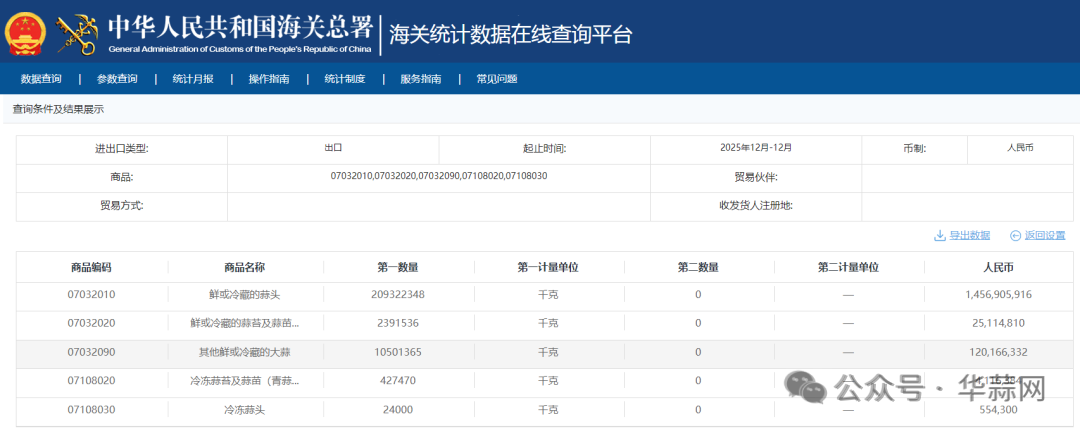The width and height of the screenshot is (1080, 431).
Task: Go to the 统计月报 menu item
Action: [x=193, y=79]
